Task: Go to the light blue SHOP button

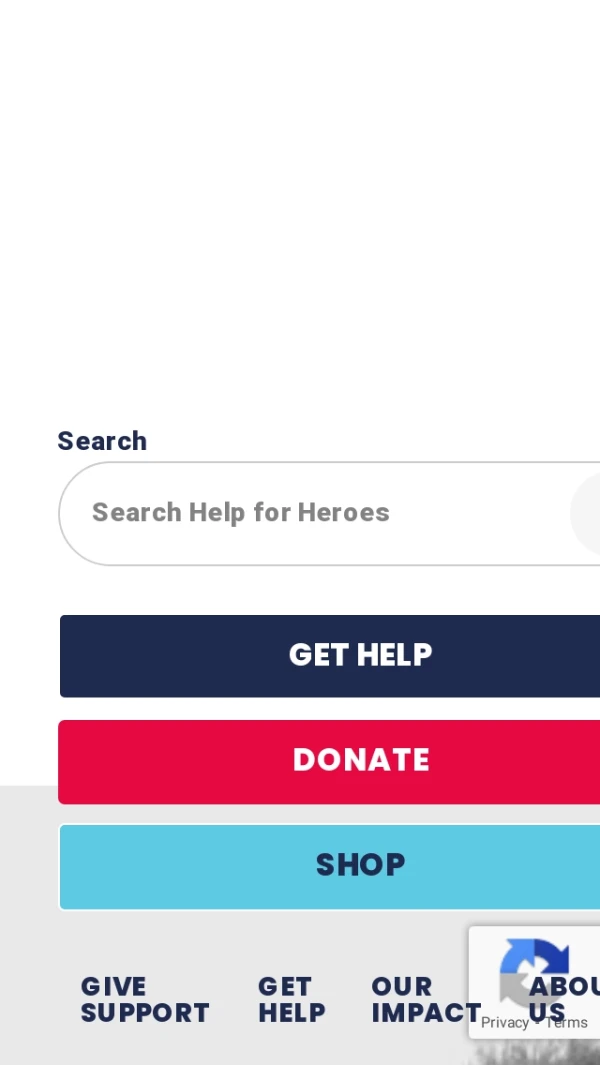Action: (x=330, y=867)
